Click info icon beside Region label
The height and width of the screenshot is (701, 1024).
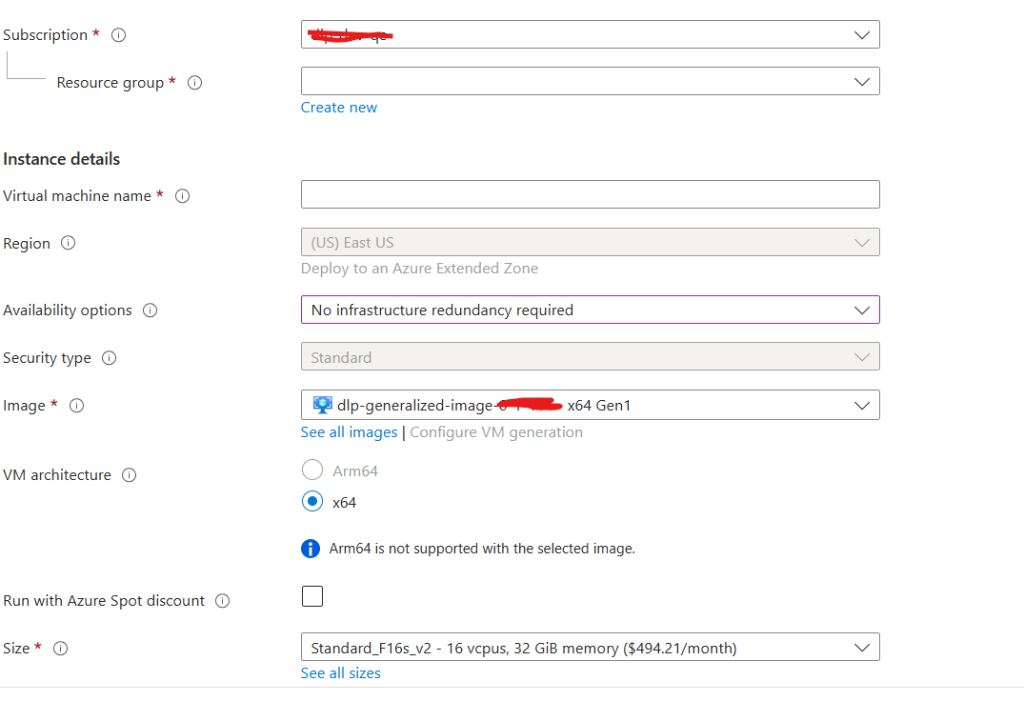click(x=68, y=243)
